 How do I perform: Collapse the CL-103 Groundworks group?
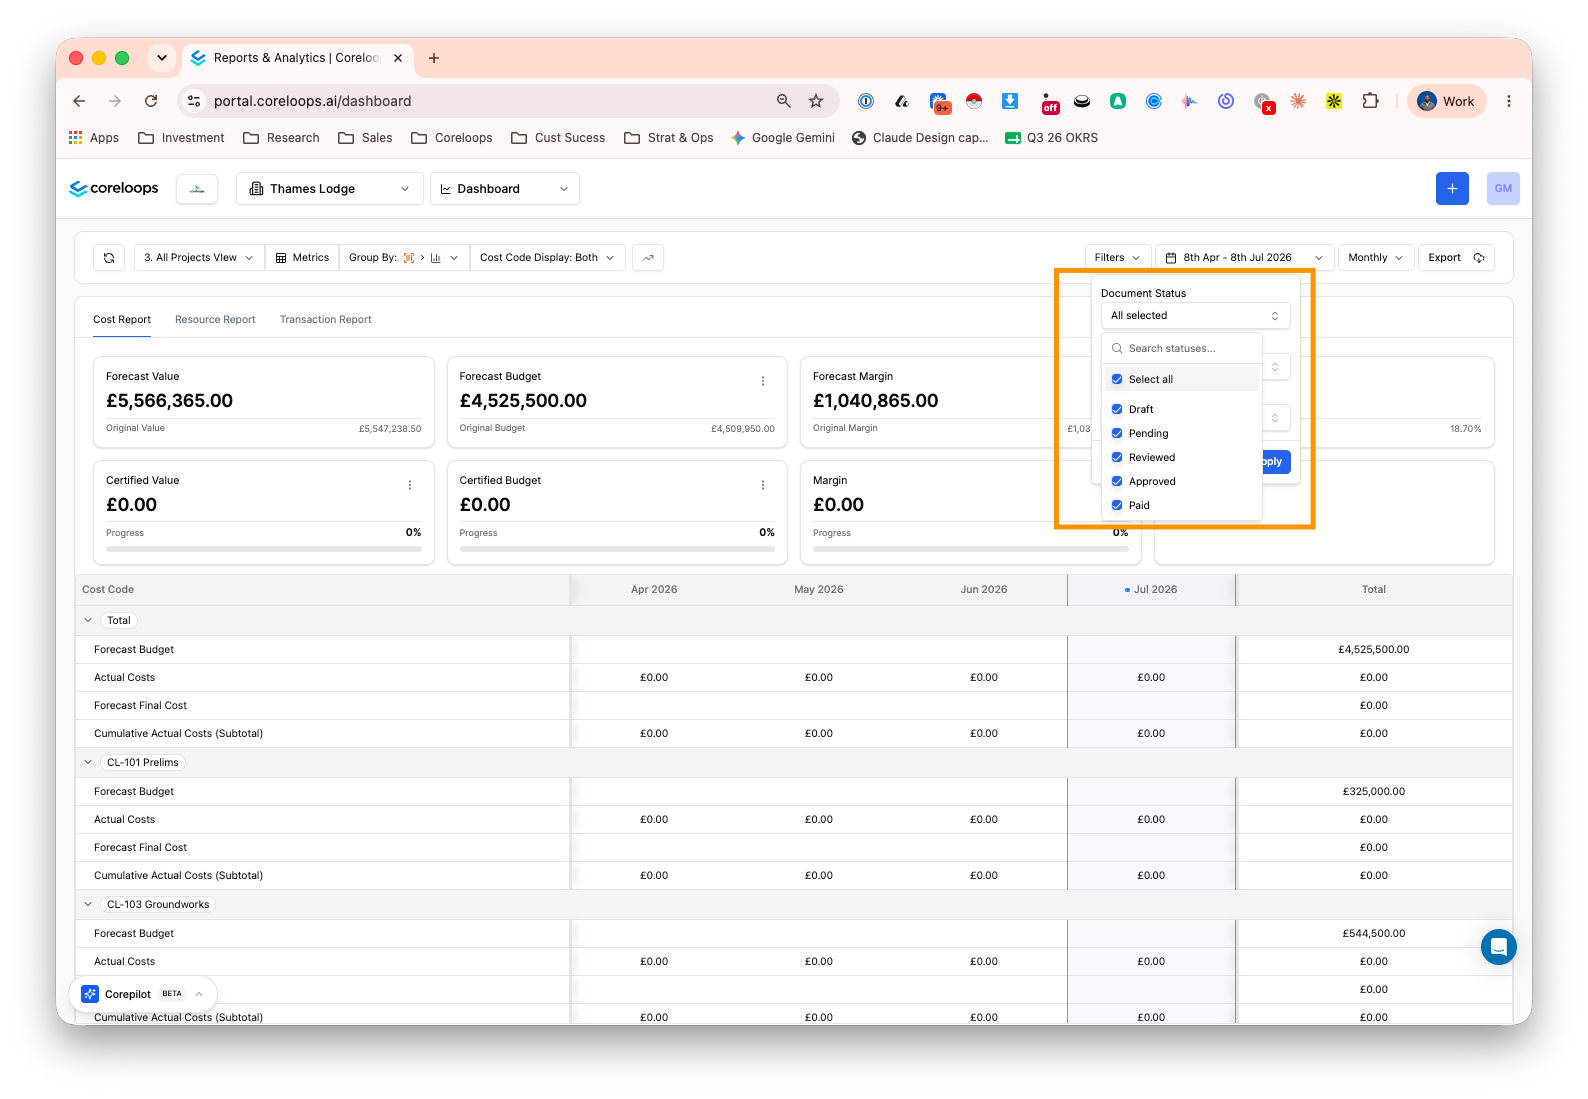pyautogui.click(x=88, y=904)
